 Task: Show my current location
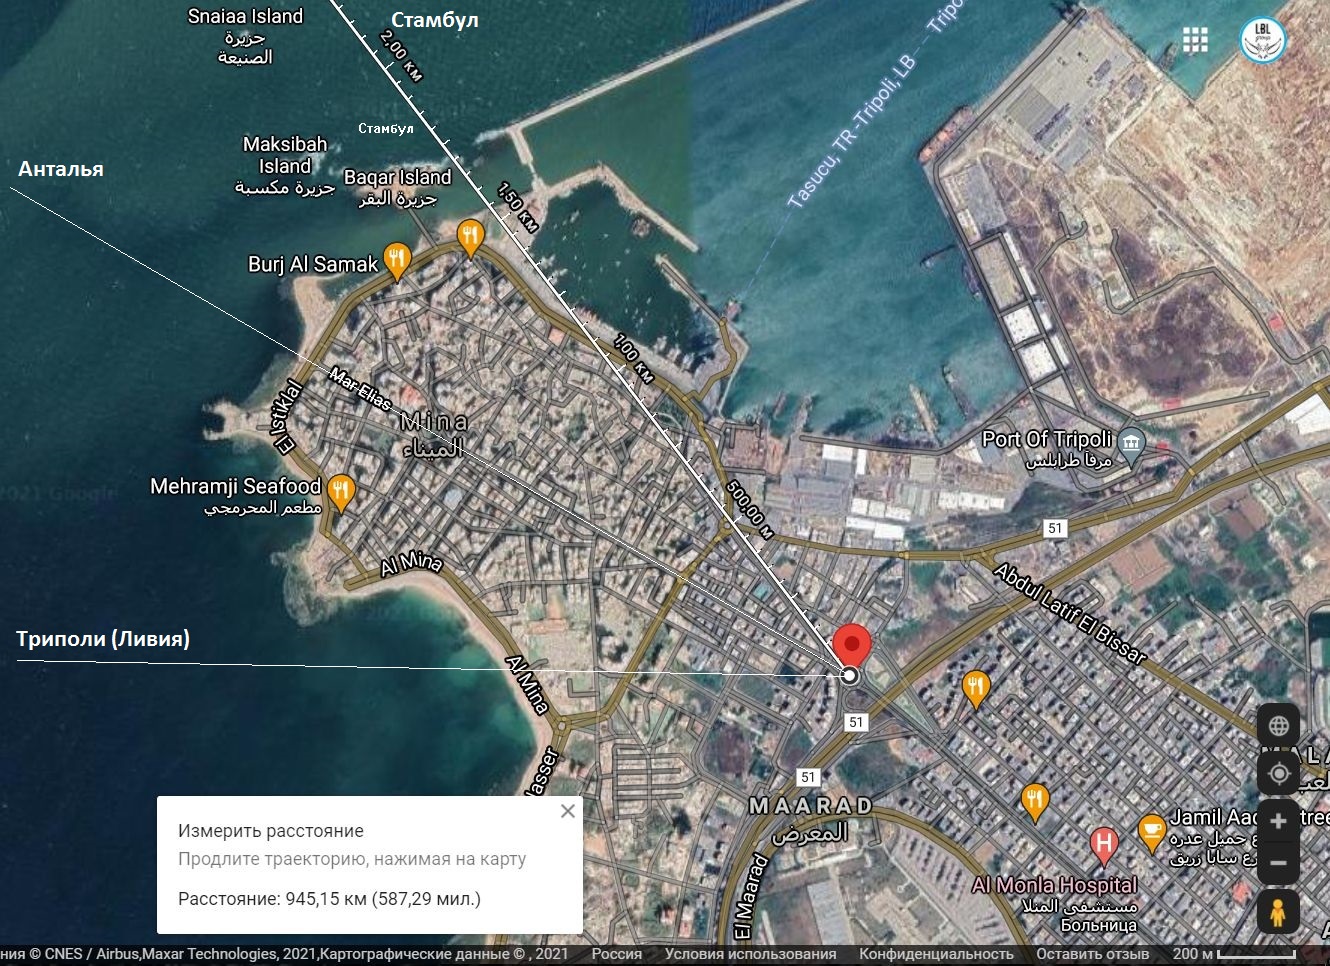1278,773
